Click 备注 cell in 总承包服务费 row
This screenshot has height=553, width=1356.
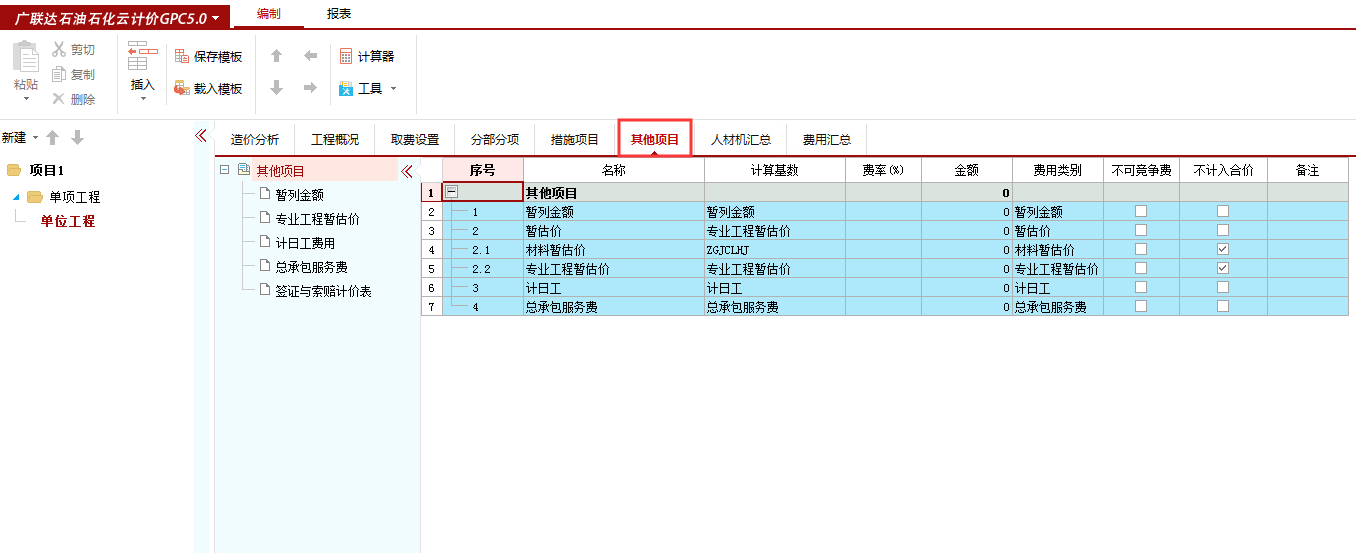[x=1307, y=307]
